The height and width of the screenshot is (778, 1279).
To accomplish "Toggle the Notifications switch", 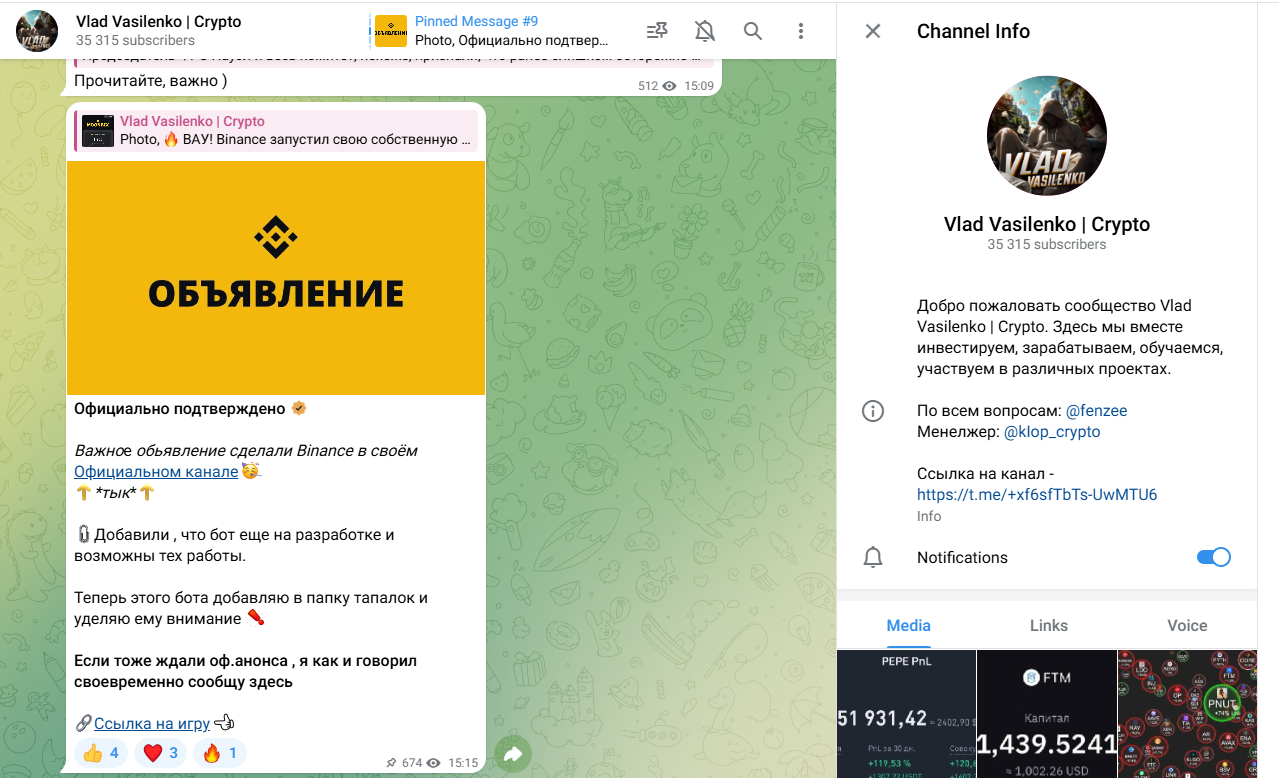I will [1214, 557].
